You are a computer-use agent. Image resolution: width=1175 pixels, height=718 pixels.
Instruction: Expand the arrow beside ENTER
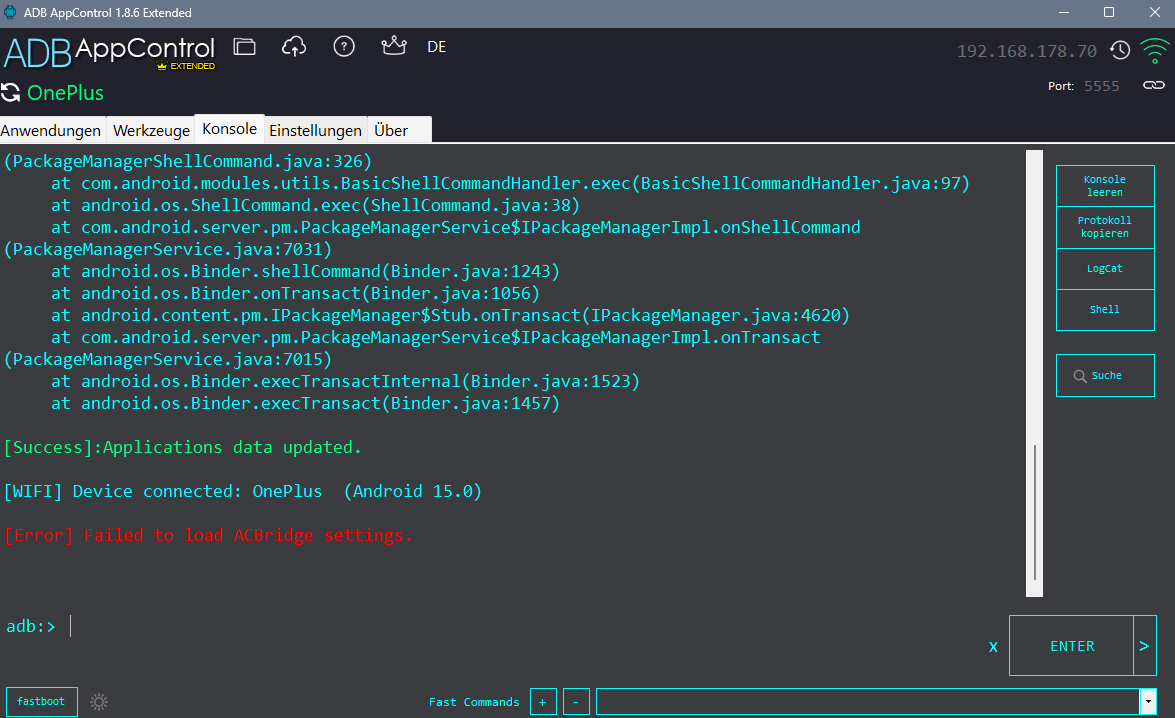click(1144, 646)
